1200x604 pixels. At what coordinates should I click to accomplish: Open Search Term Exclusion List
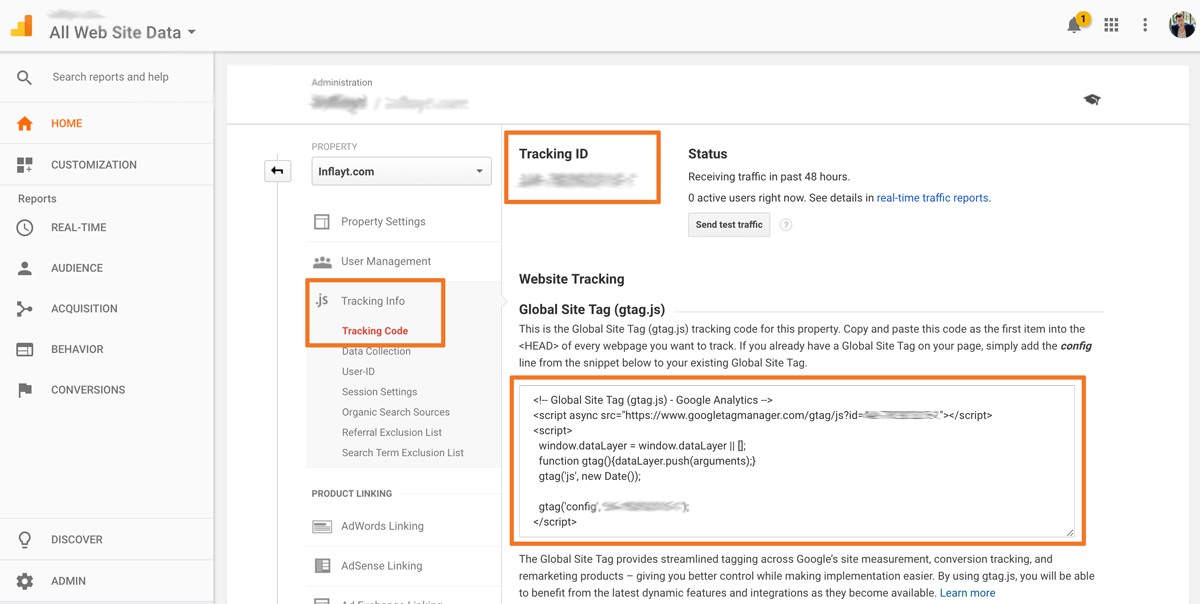(403, 453)
